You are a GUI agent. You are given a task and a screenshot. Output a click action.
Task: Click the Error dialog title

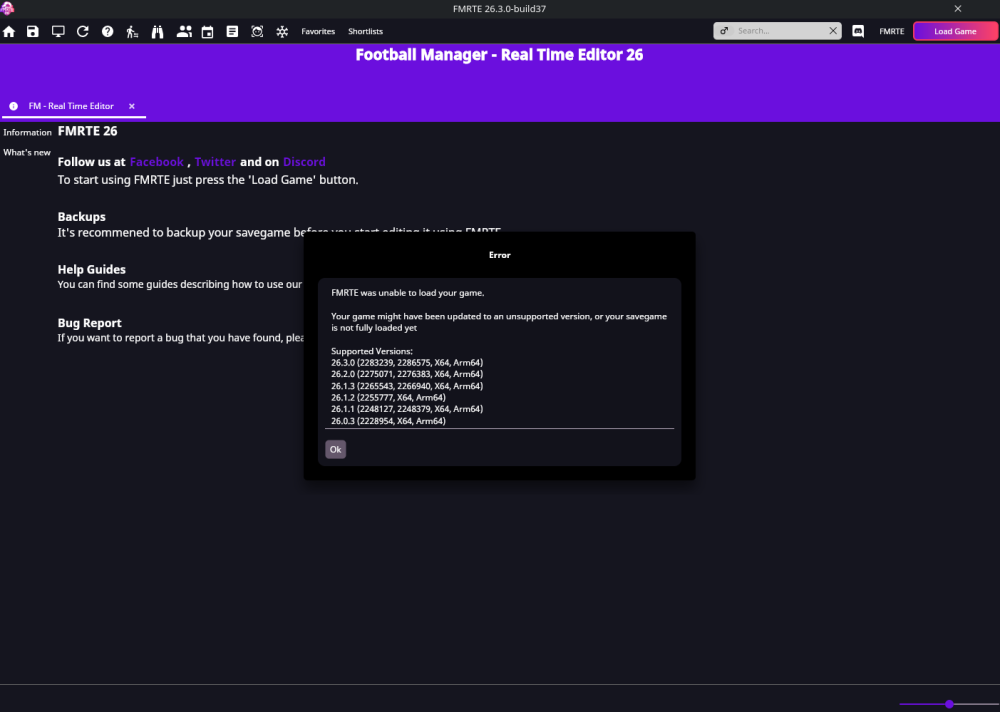point(499,255)
